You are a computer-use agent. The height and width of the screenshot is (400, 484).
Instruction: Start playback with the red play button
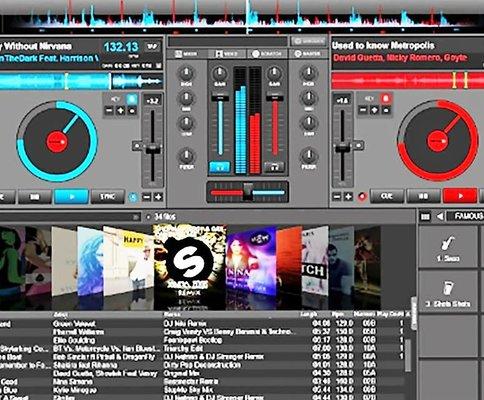click(x=460, y=196)
